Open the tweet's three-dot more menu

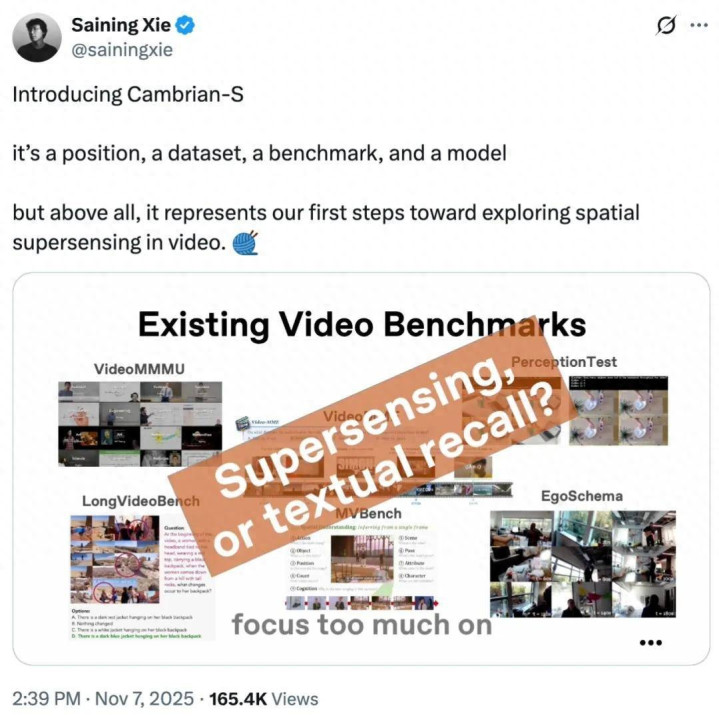pyautogui.click(x=699, y=25)
